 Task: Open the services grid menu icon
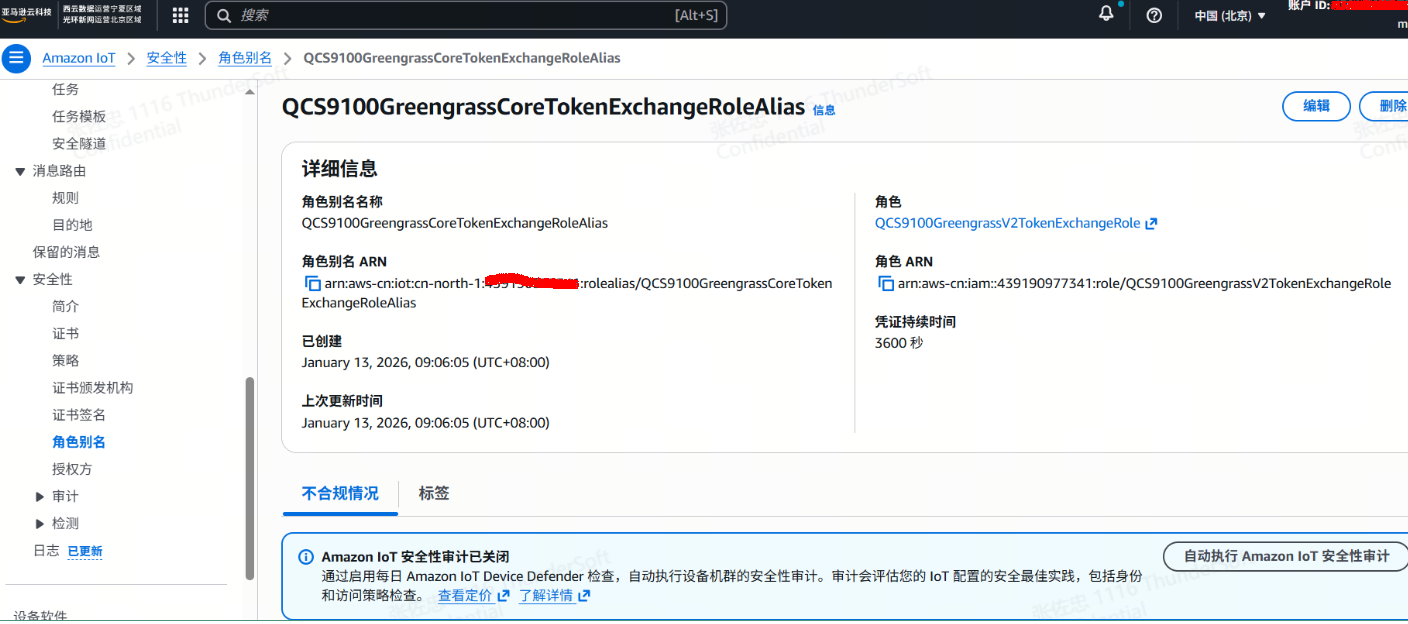(x=181, y=15)
